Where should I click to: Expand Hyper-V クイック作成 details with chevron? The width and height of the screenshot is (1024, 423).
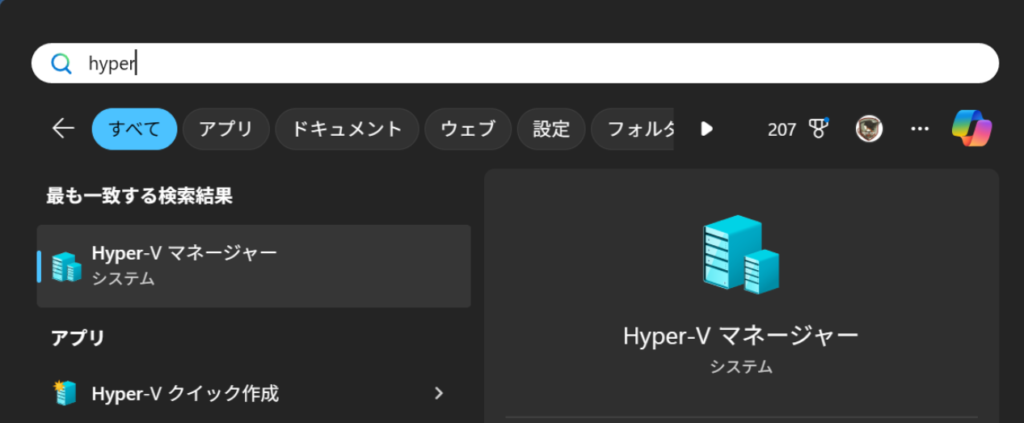(439, 393)
